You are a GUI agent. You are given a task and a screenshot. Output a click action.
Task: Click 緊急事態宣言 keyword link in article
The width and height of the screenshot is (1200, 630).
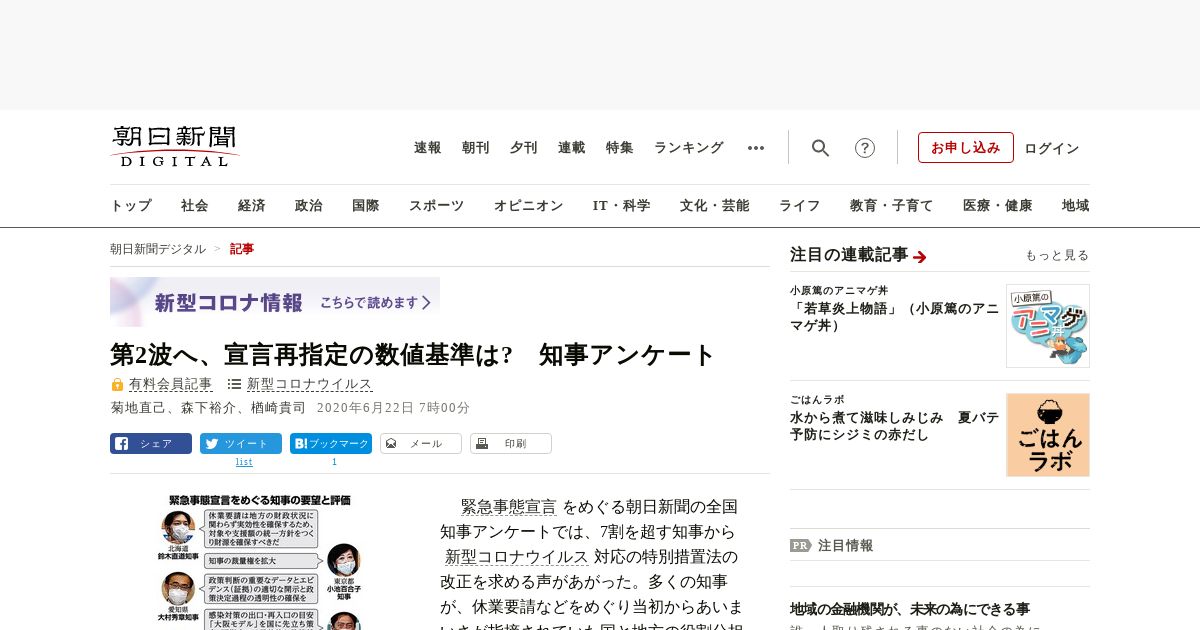(x=509, y=507)
